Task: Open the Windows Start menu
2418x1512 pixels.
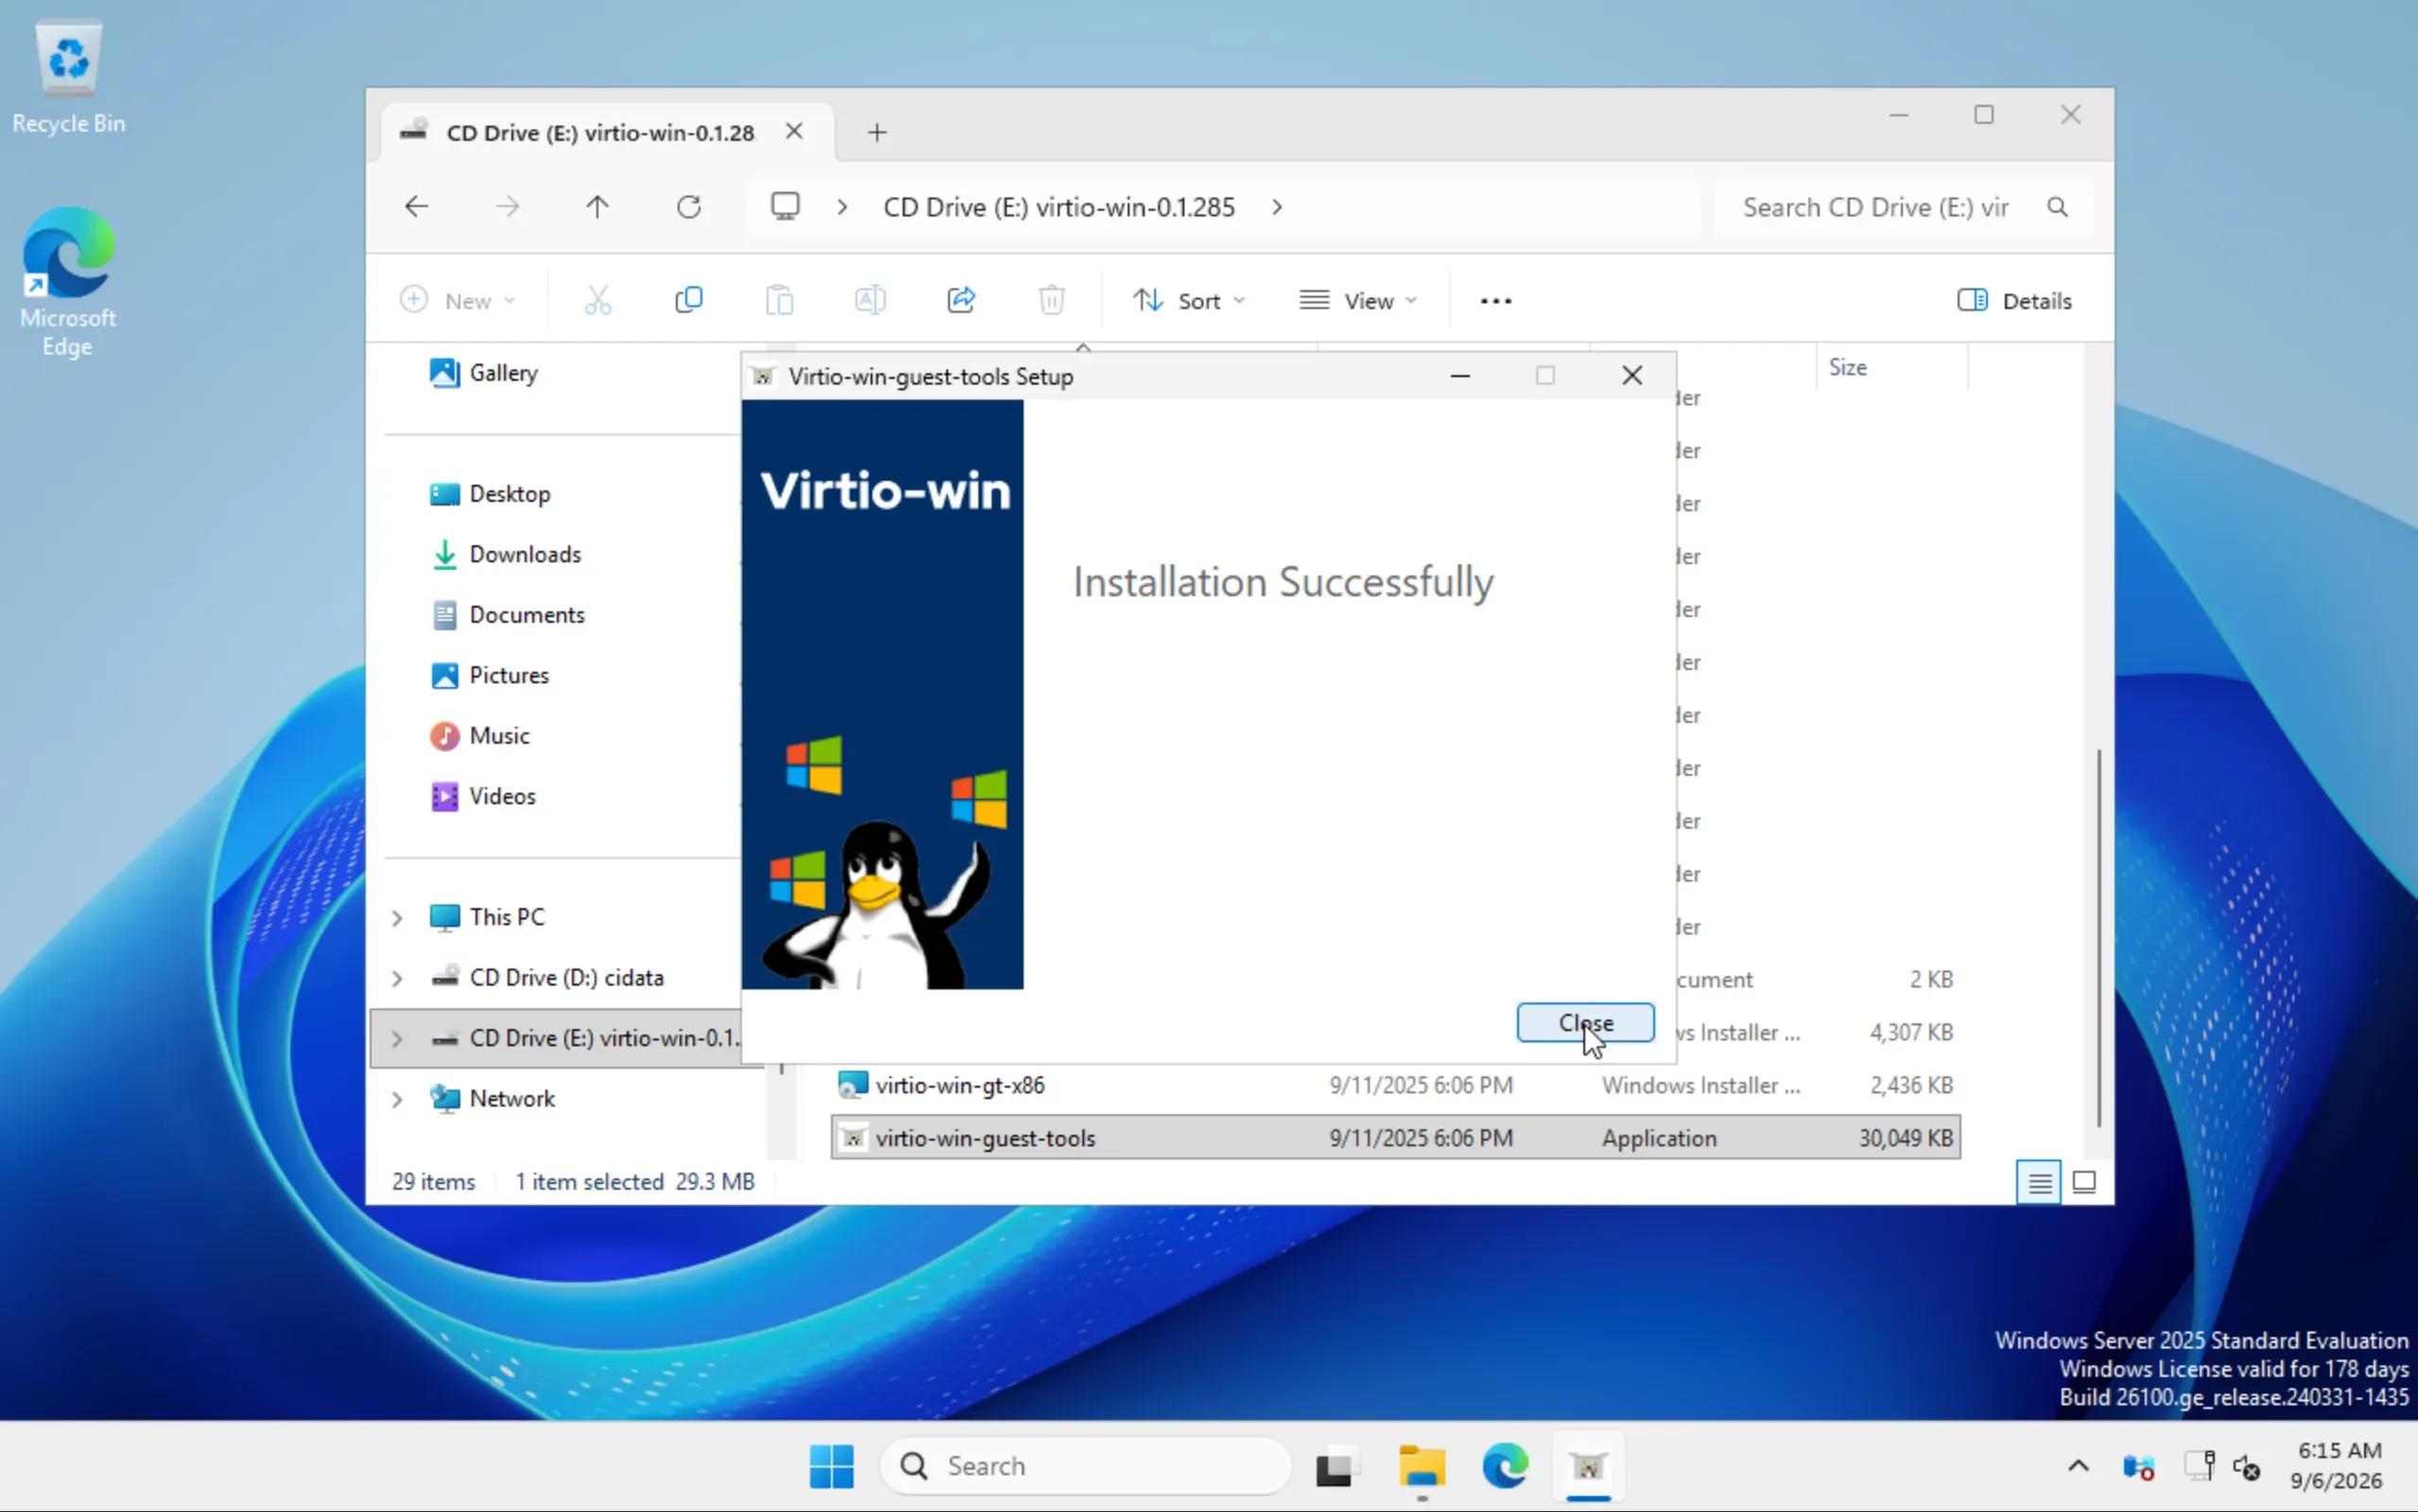Action: [831, 1466]
